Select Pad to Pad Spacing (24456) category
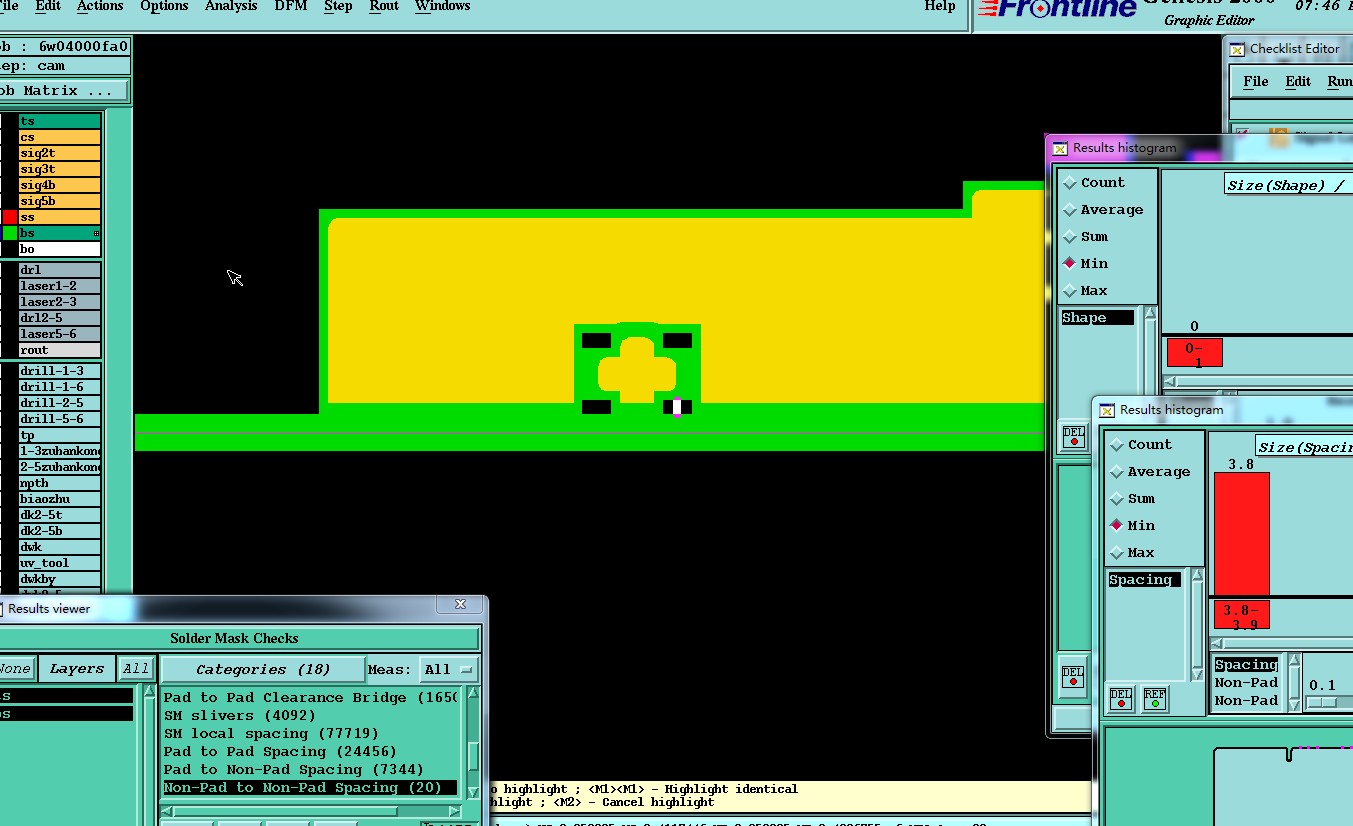 [x=310, y=752]
